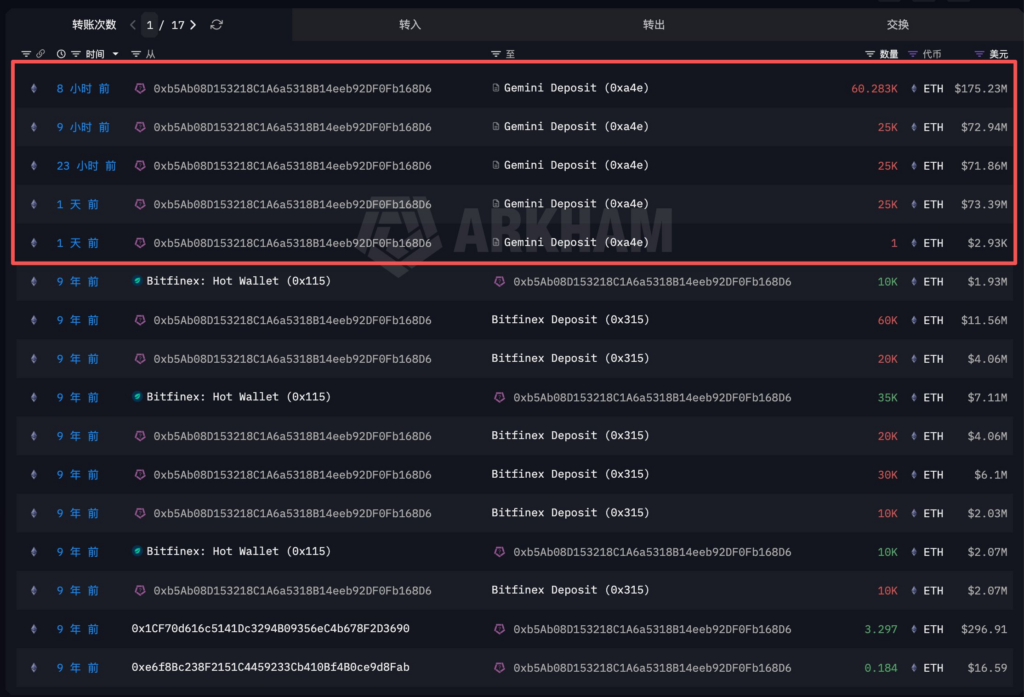
Task: Click the Gemini Deposit contract icon on $73.39M row
Action: [496, 204]
